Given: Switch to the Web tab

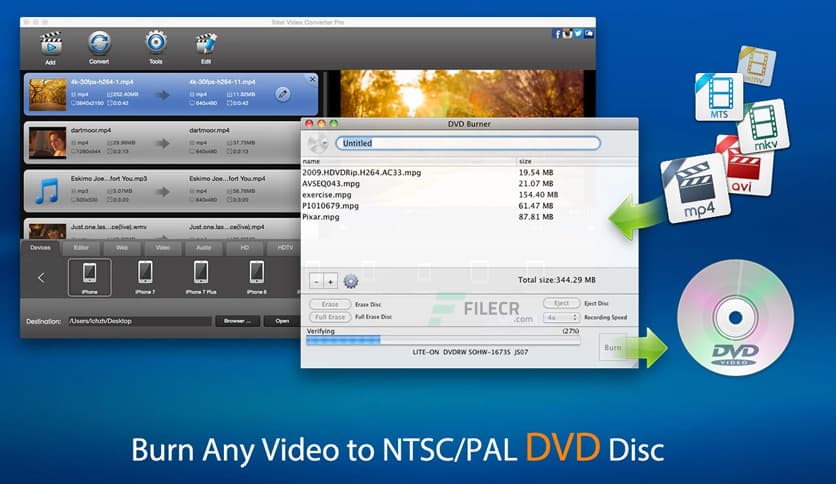Looking at the screenshot, I should click(122, 248).
